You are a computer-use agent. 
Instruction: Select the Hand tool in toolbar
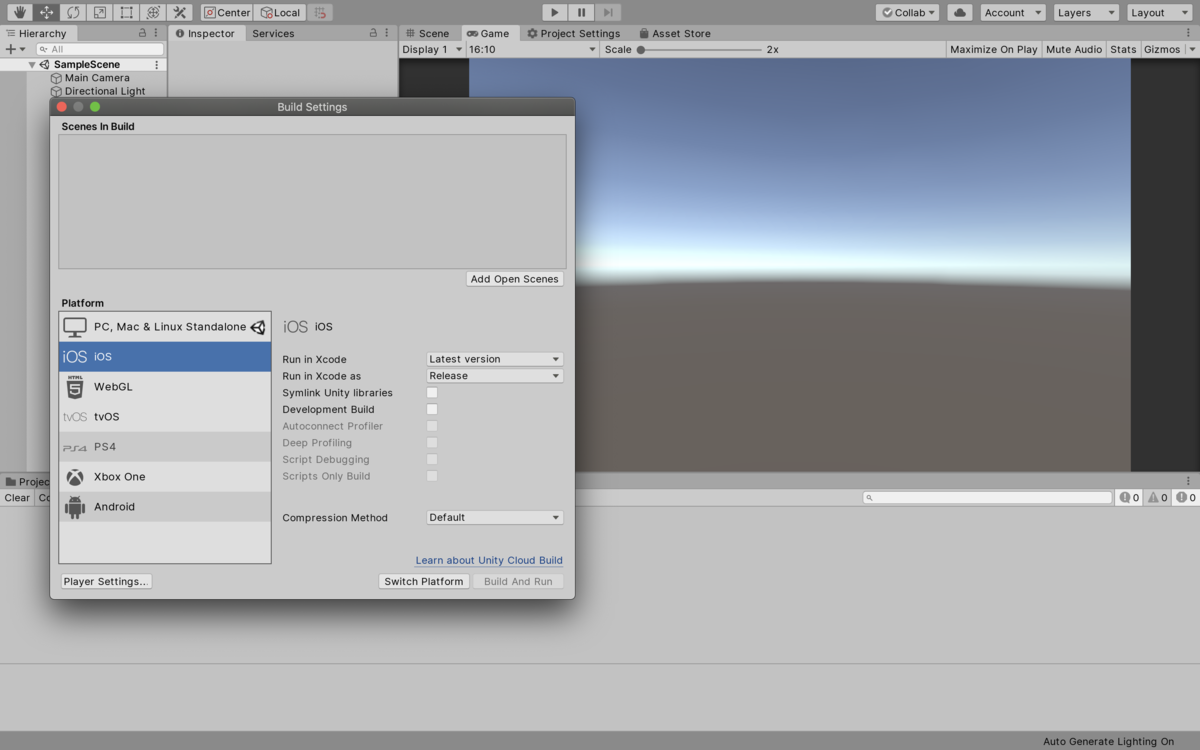[x=19, y=13]
